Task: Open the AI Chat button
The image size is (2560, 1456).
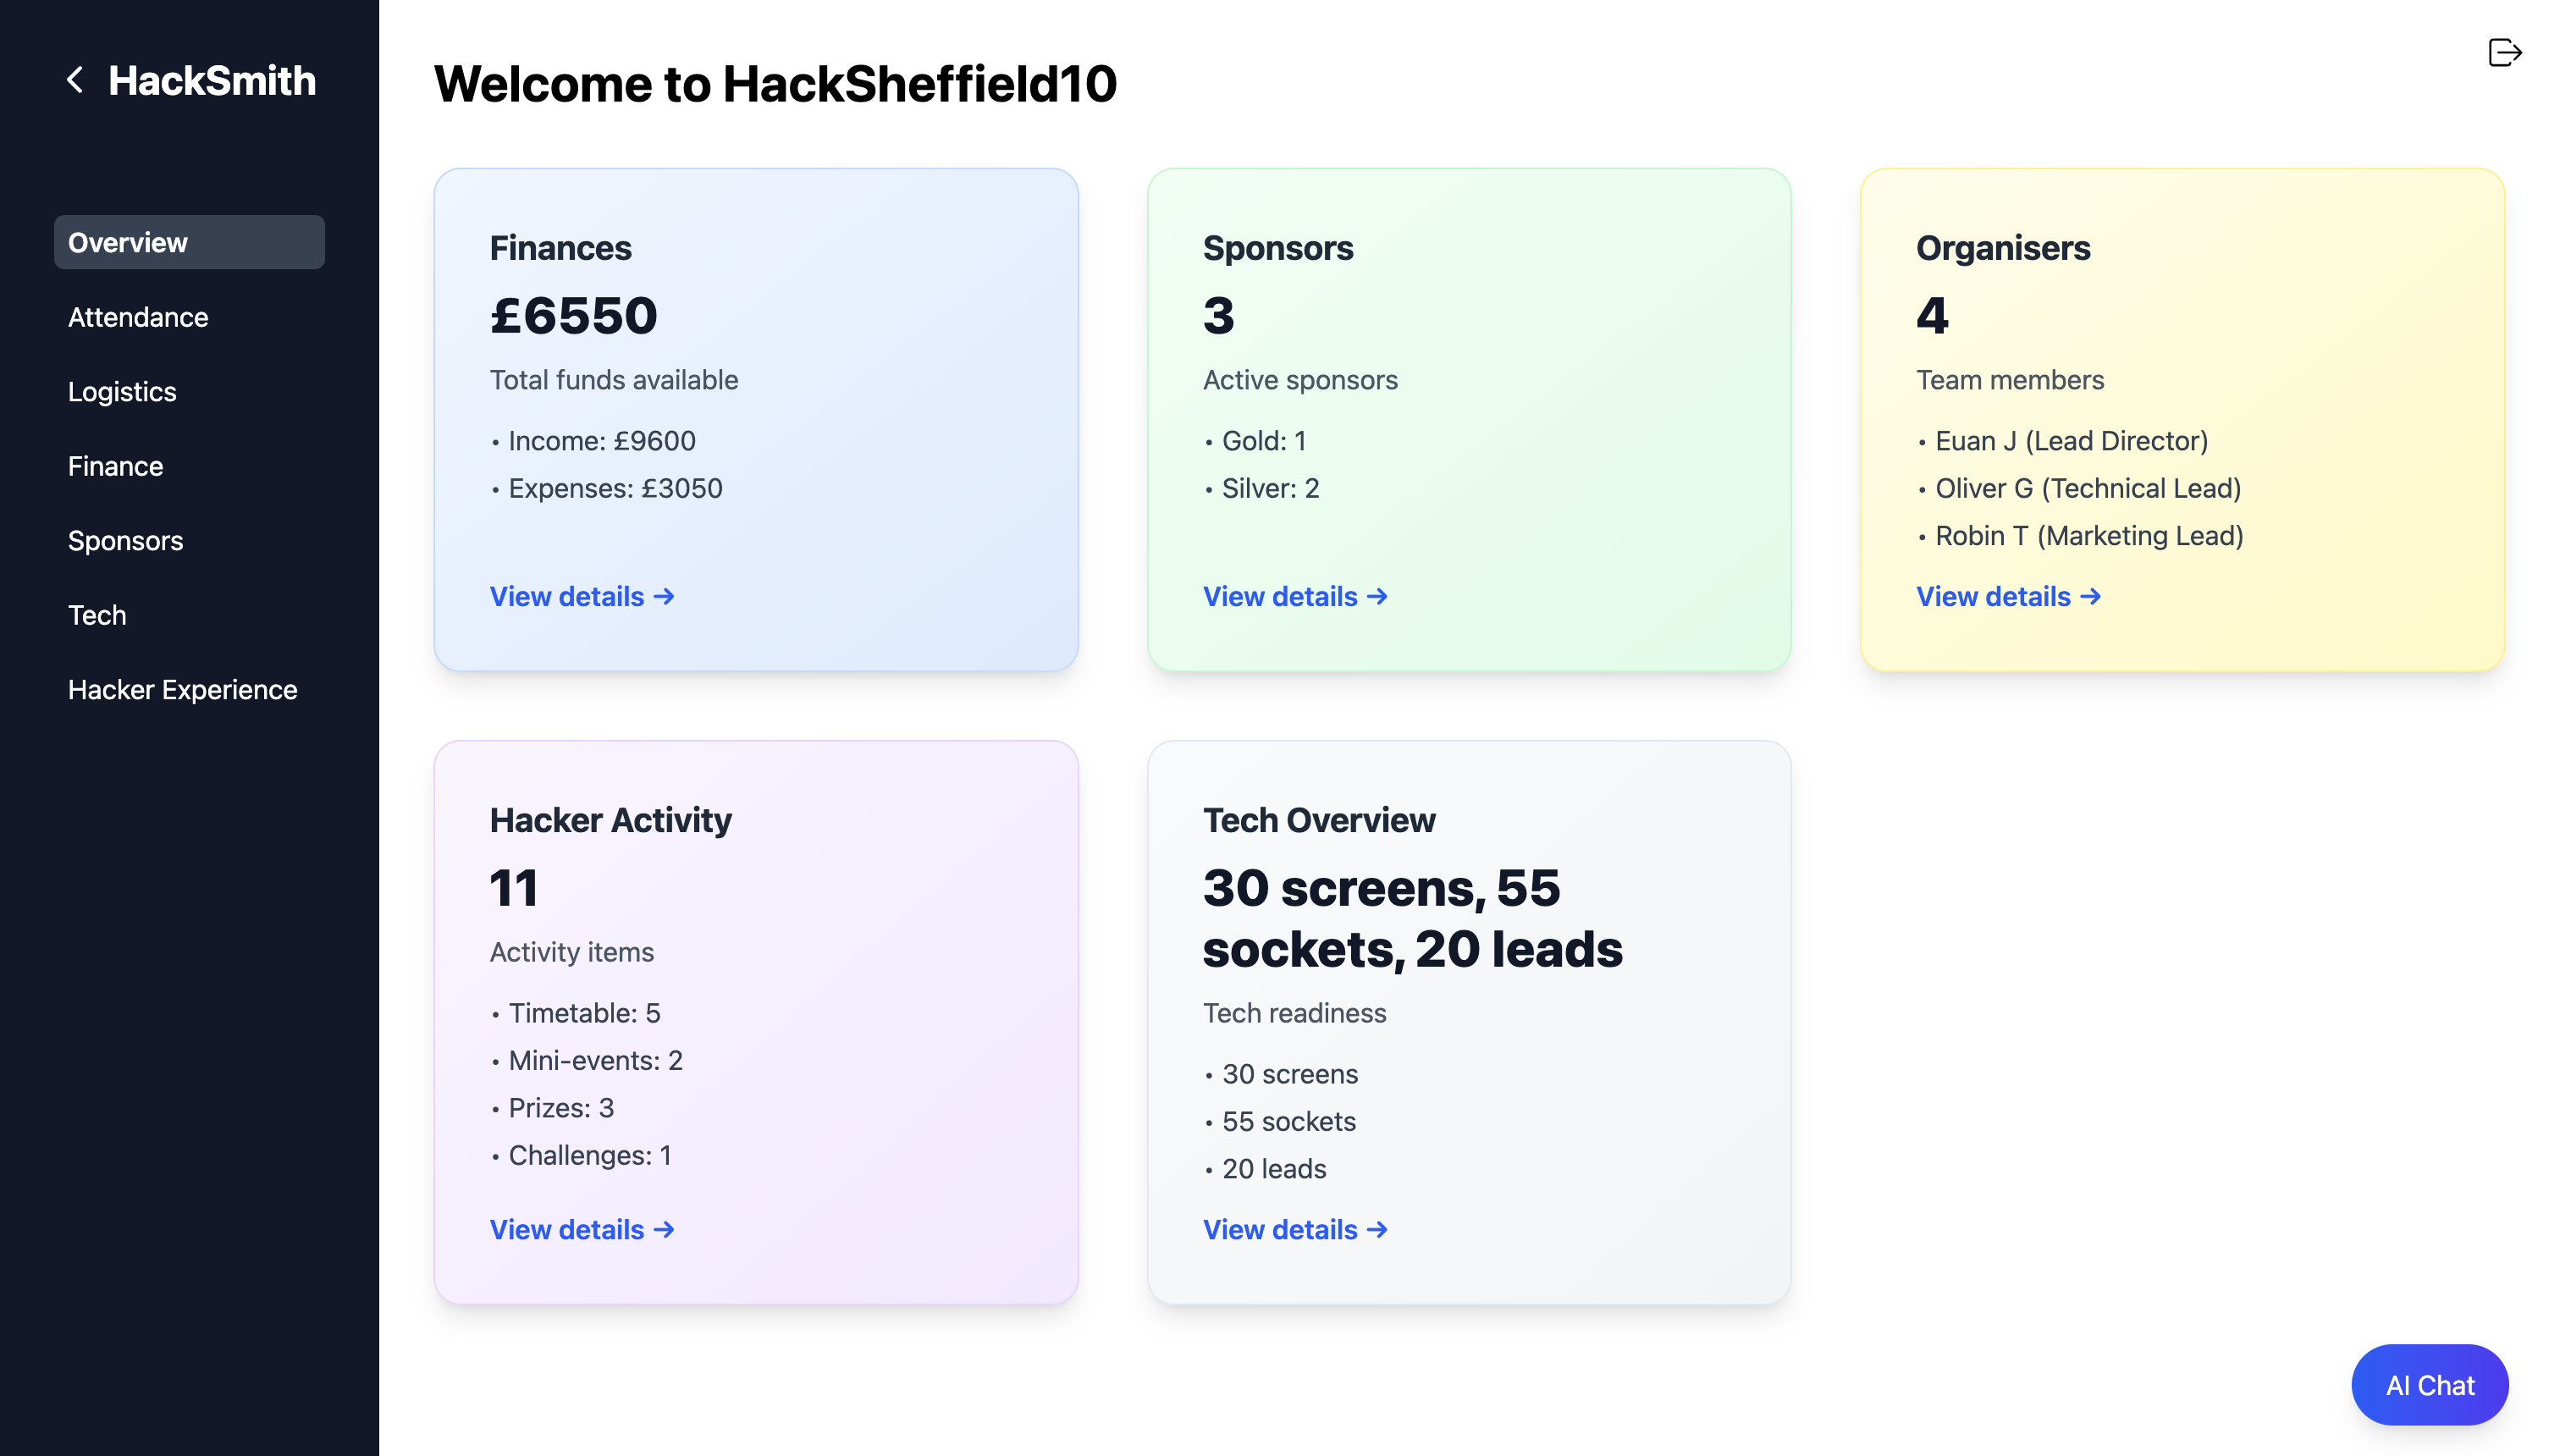Action: pos(2429,1384)
